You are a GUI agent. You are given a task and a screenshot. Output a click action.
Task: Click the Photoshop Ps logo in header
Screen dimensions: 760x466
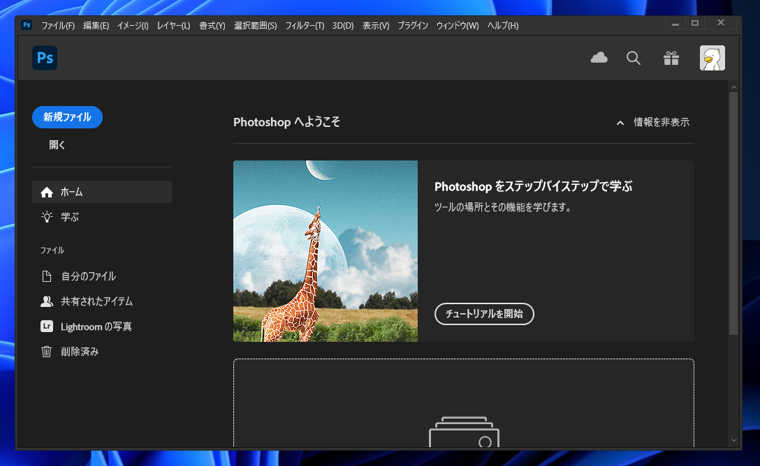(x=45, y=58)
